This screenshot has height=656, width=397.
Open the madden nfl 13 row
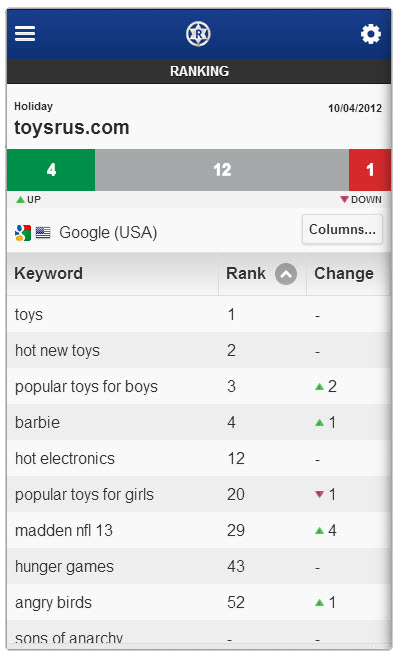(x=199, y=530)
